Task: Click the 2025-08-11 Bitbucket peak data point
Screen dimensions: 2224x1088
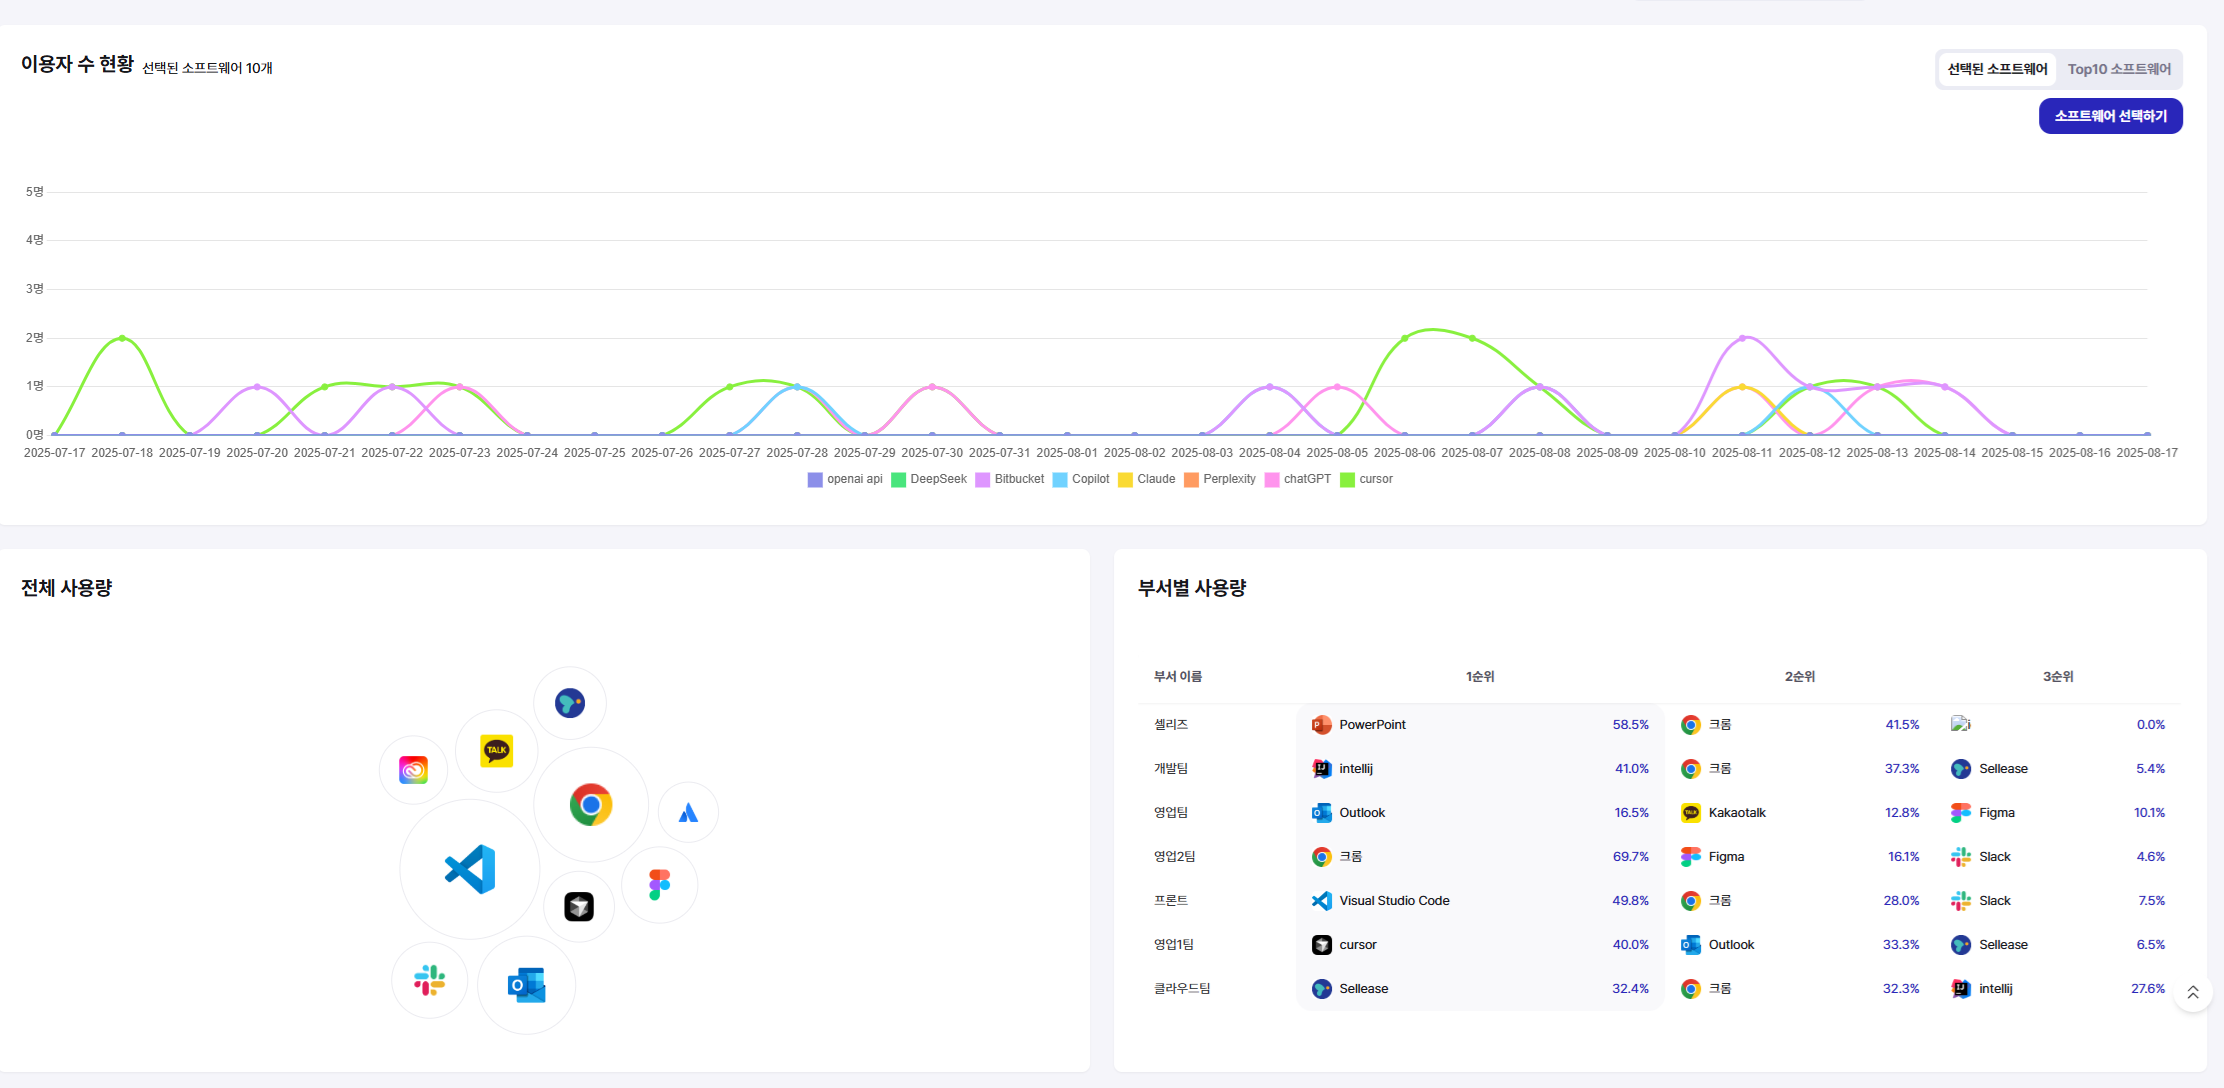Action: coord(1742,338)
